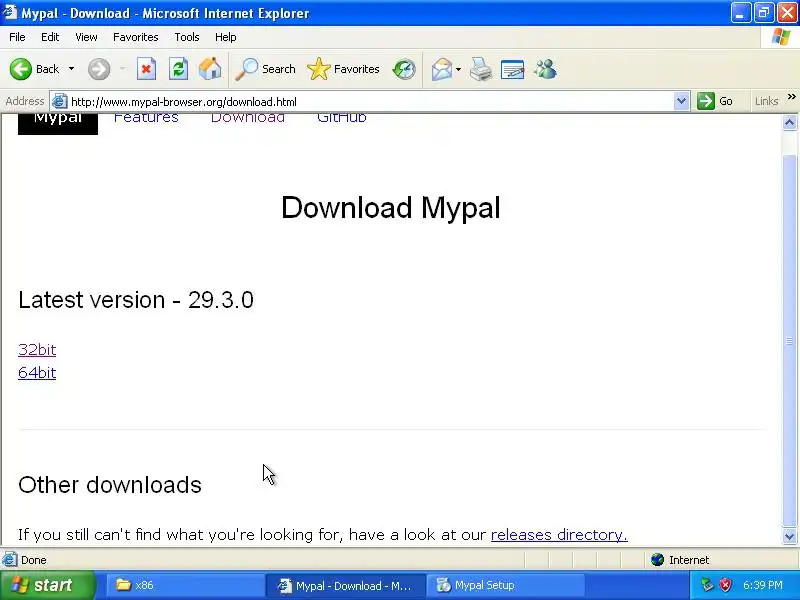This screenshot has width=800, height=600.
Task: Click the red security shield tray icon
Action: click(725, 585)
